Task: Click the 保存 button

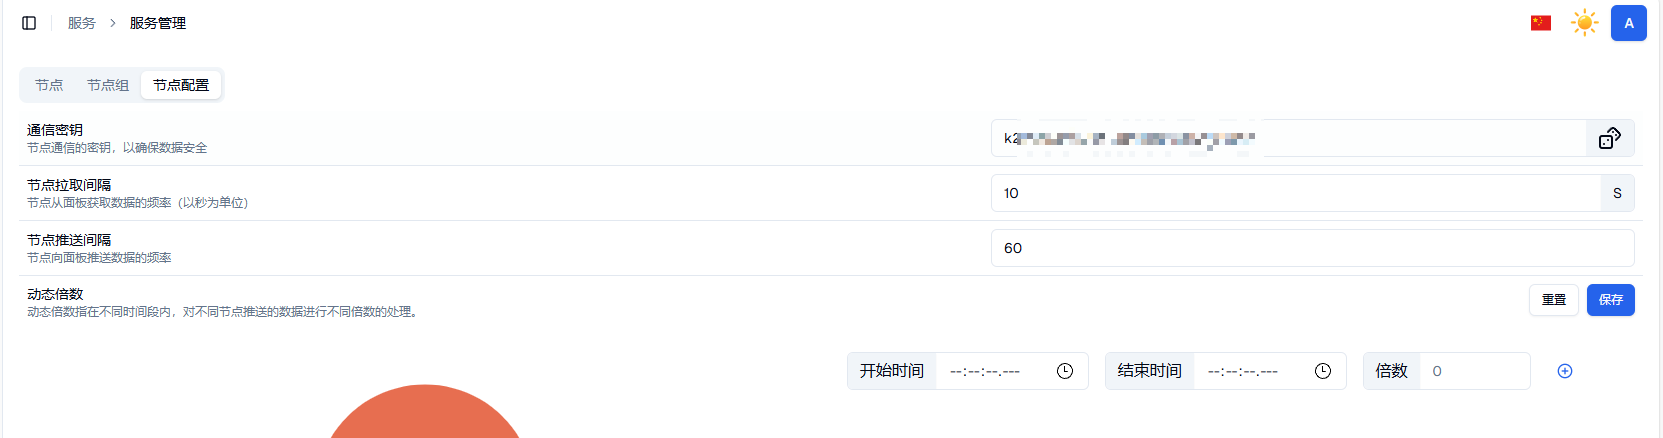Action: click(1610, 300)
